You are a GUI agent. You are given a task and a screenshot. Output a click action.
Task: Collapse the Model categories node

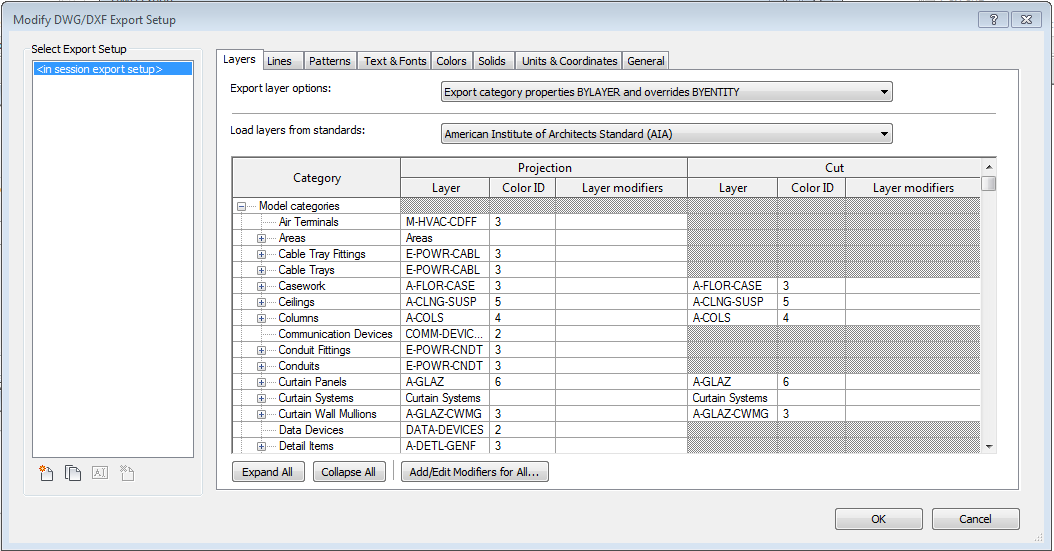241,207
